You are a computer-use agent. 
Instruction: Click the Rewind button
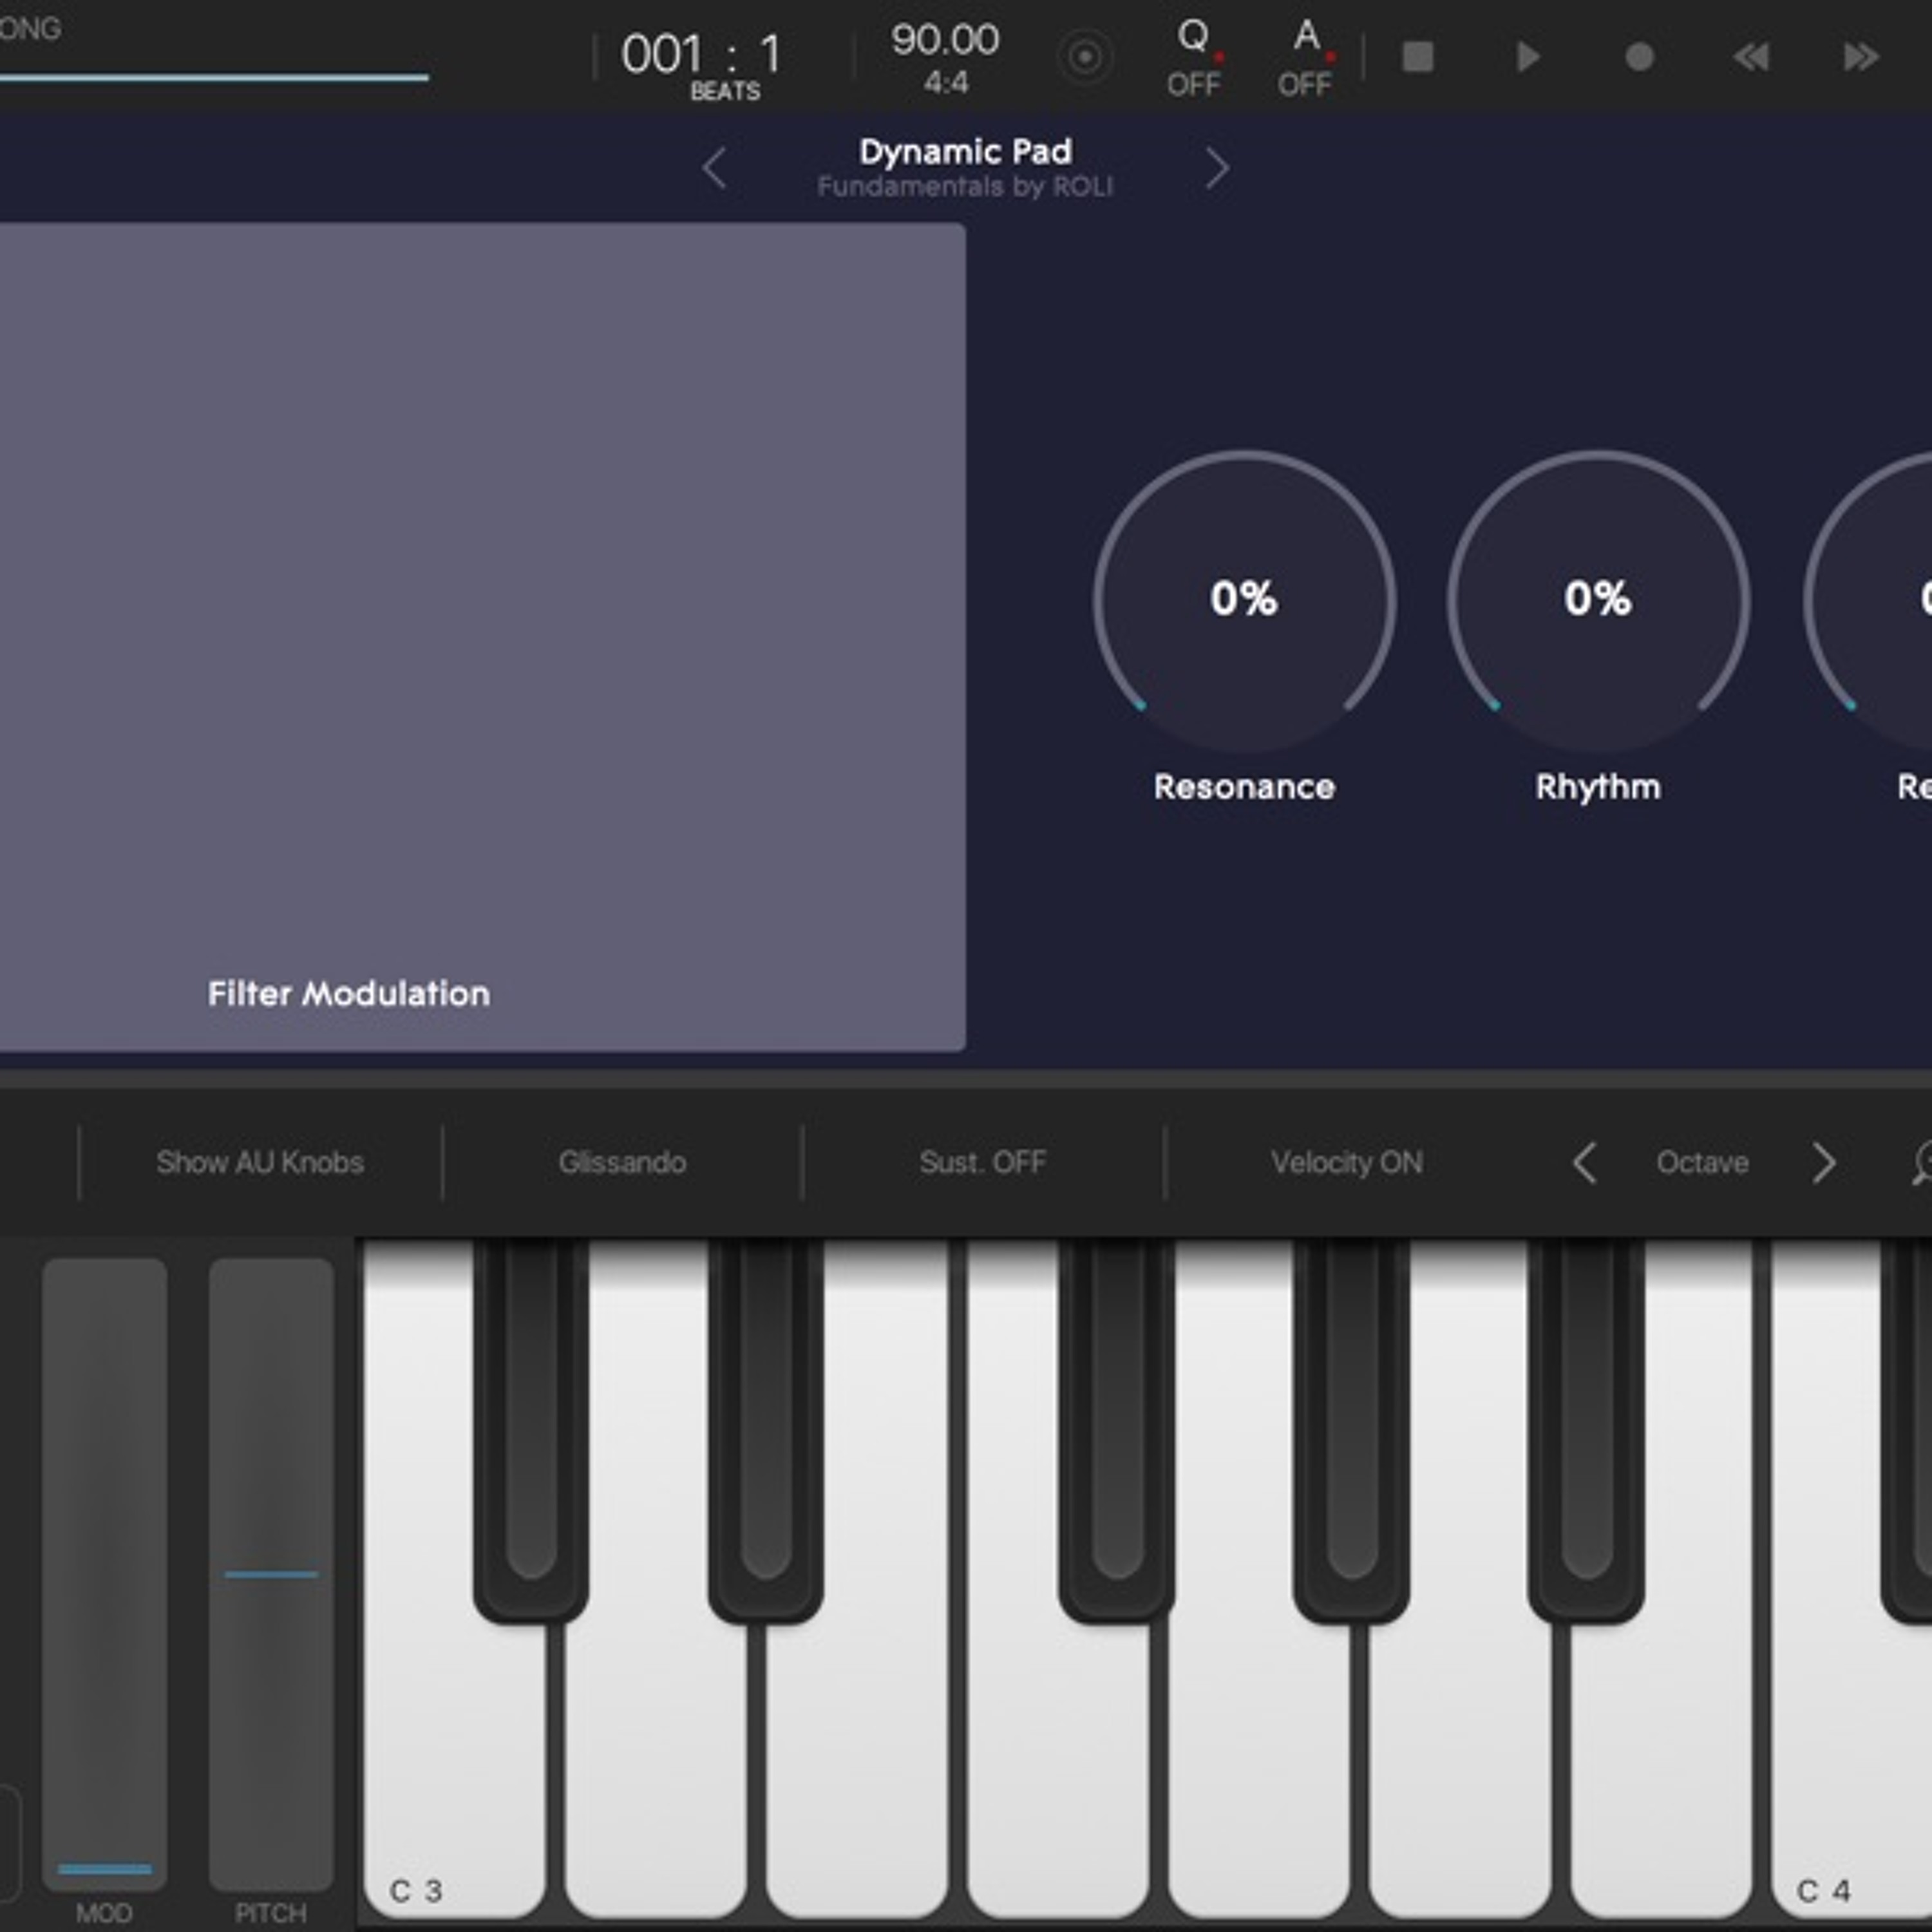click(x=1750, y=57)
